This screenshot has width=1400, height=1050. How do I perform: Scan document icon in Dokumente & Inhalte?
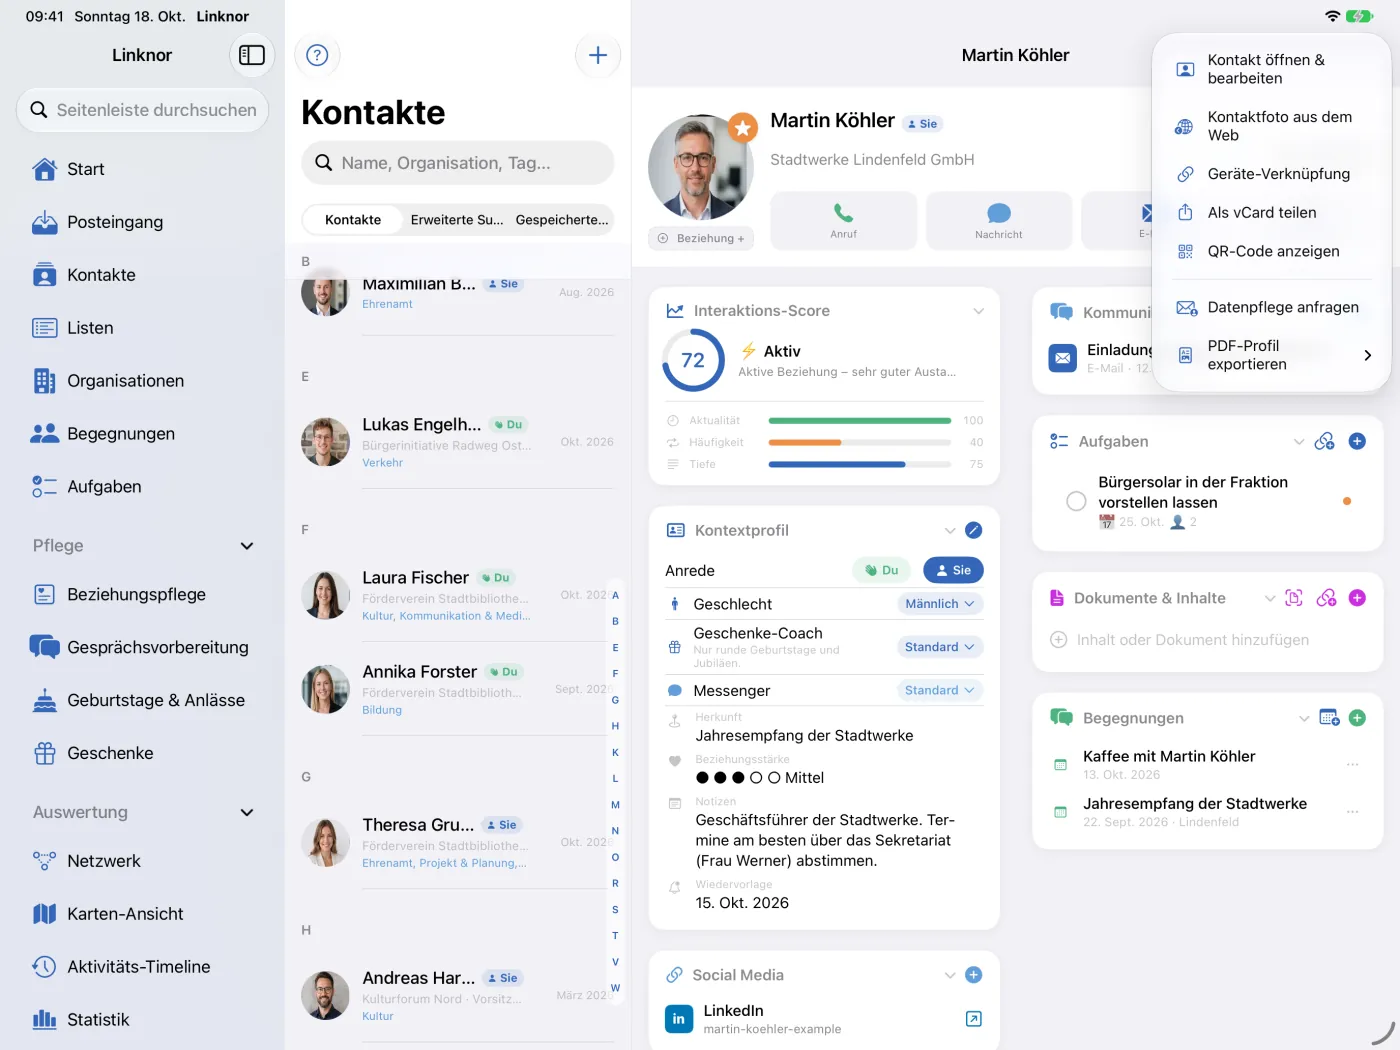(x=1294, y=598)
